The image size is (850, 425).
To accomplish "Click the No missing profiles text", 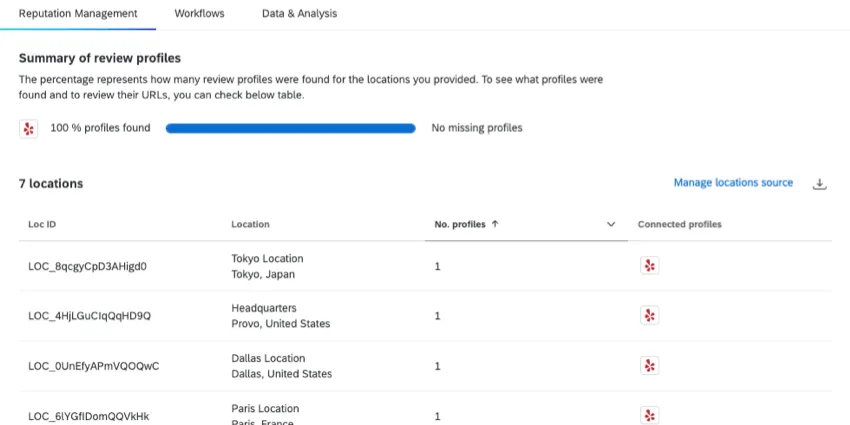I will coord(476,128).
